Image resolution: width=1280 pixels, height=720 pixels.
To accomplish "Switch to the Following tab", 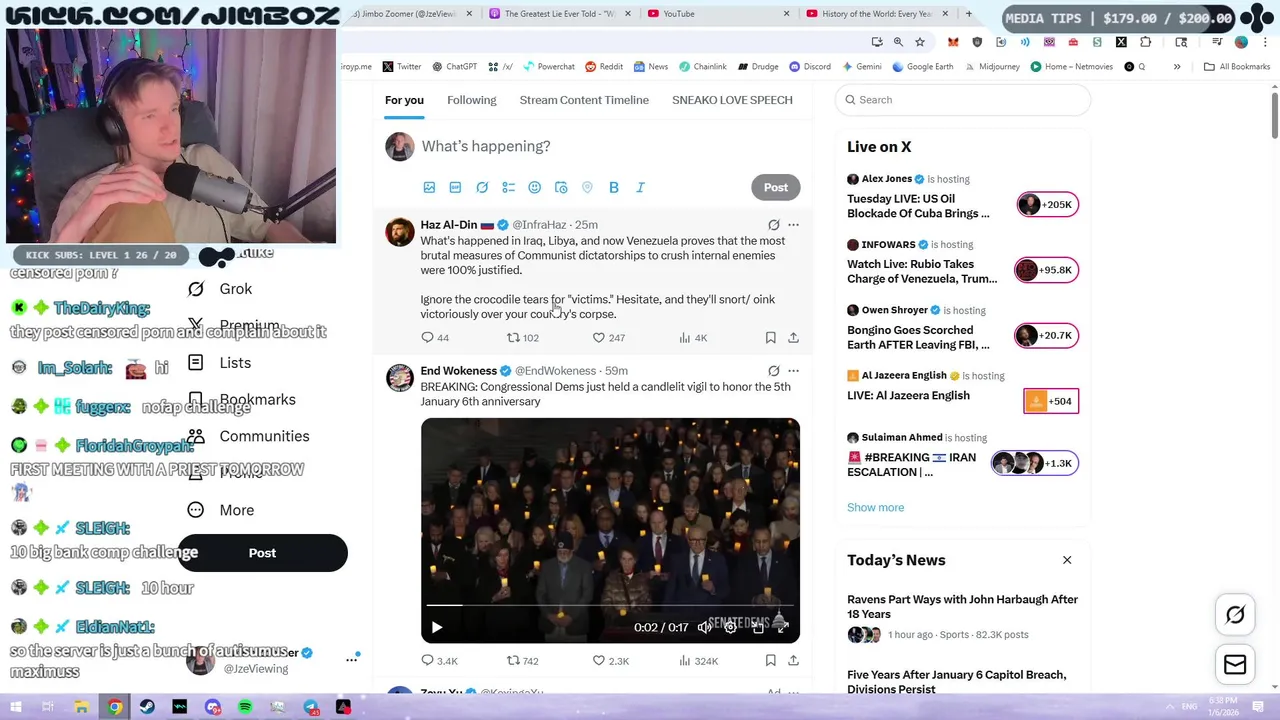I will pyautogui.click(x=472, y=100).
